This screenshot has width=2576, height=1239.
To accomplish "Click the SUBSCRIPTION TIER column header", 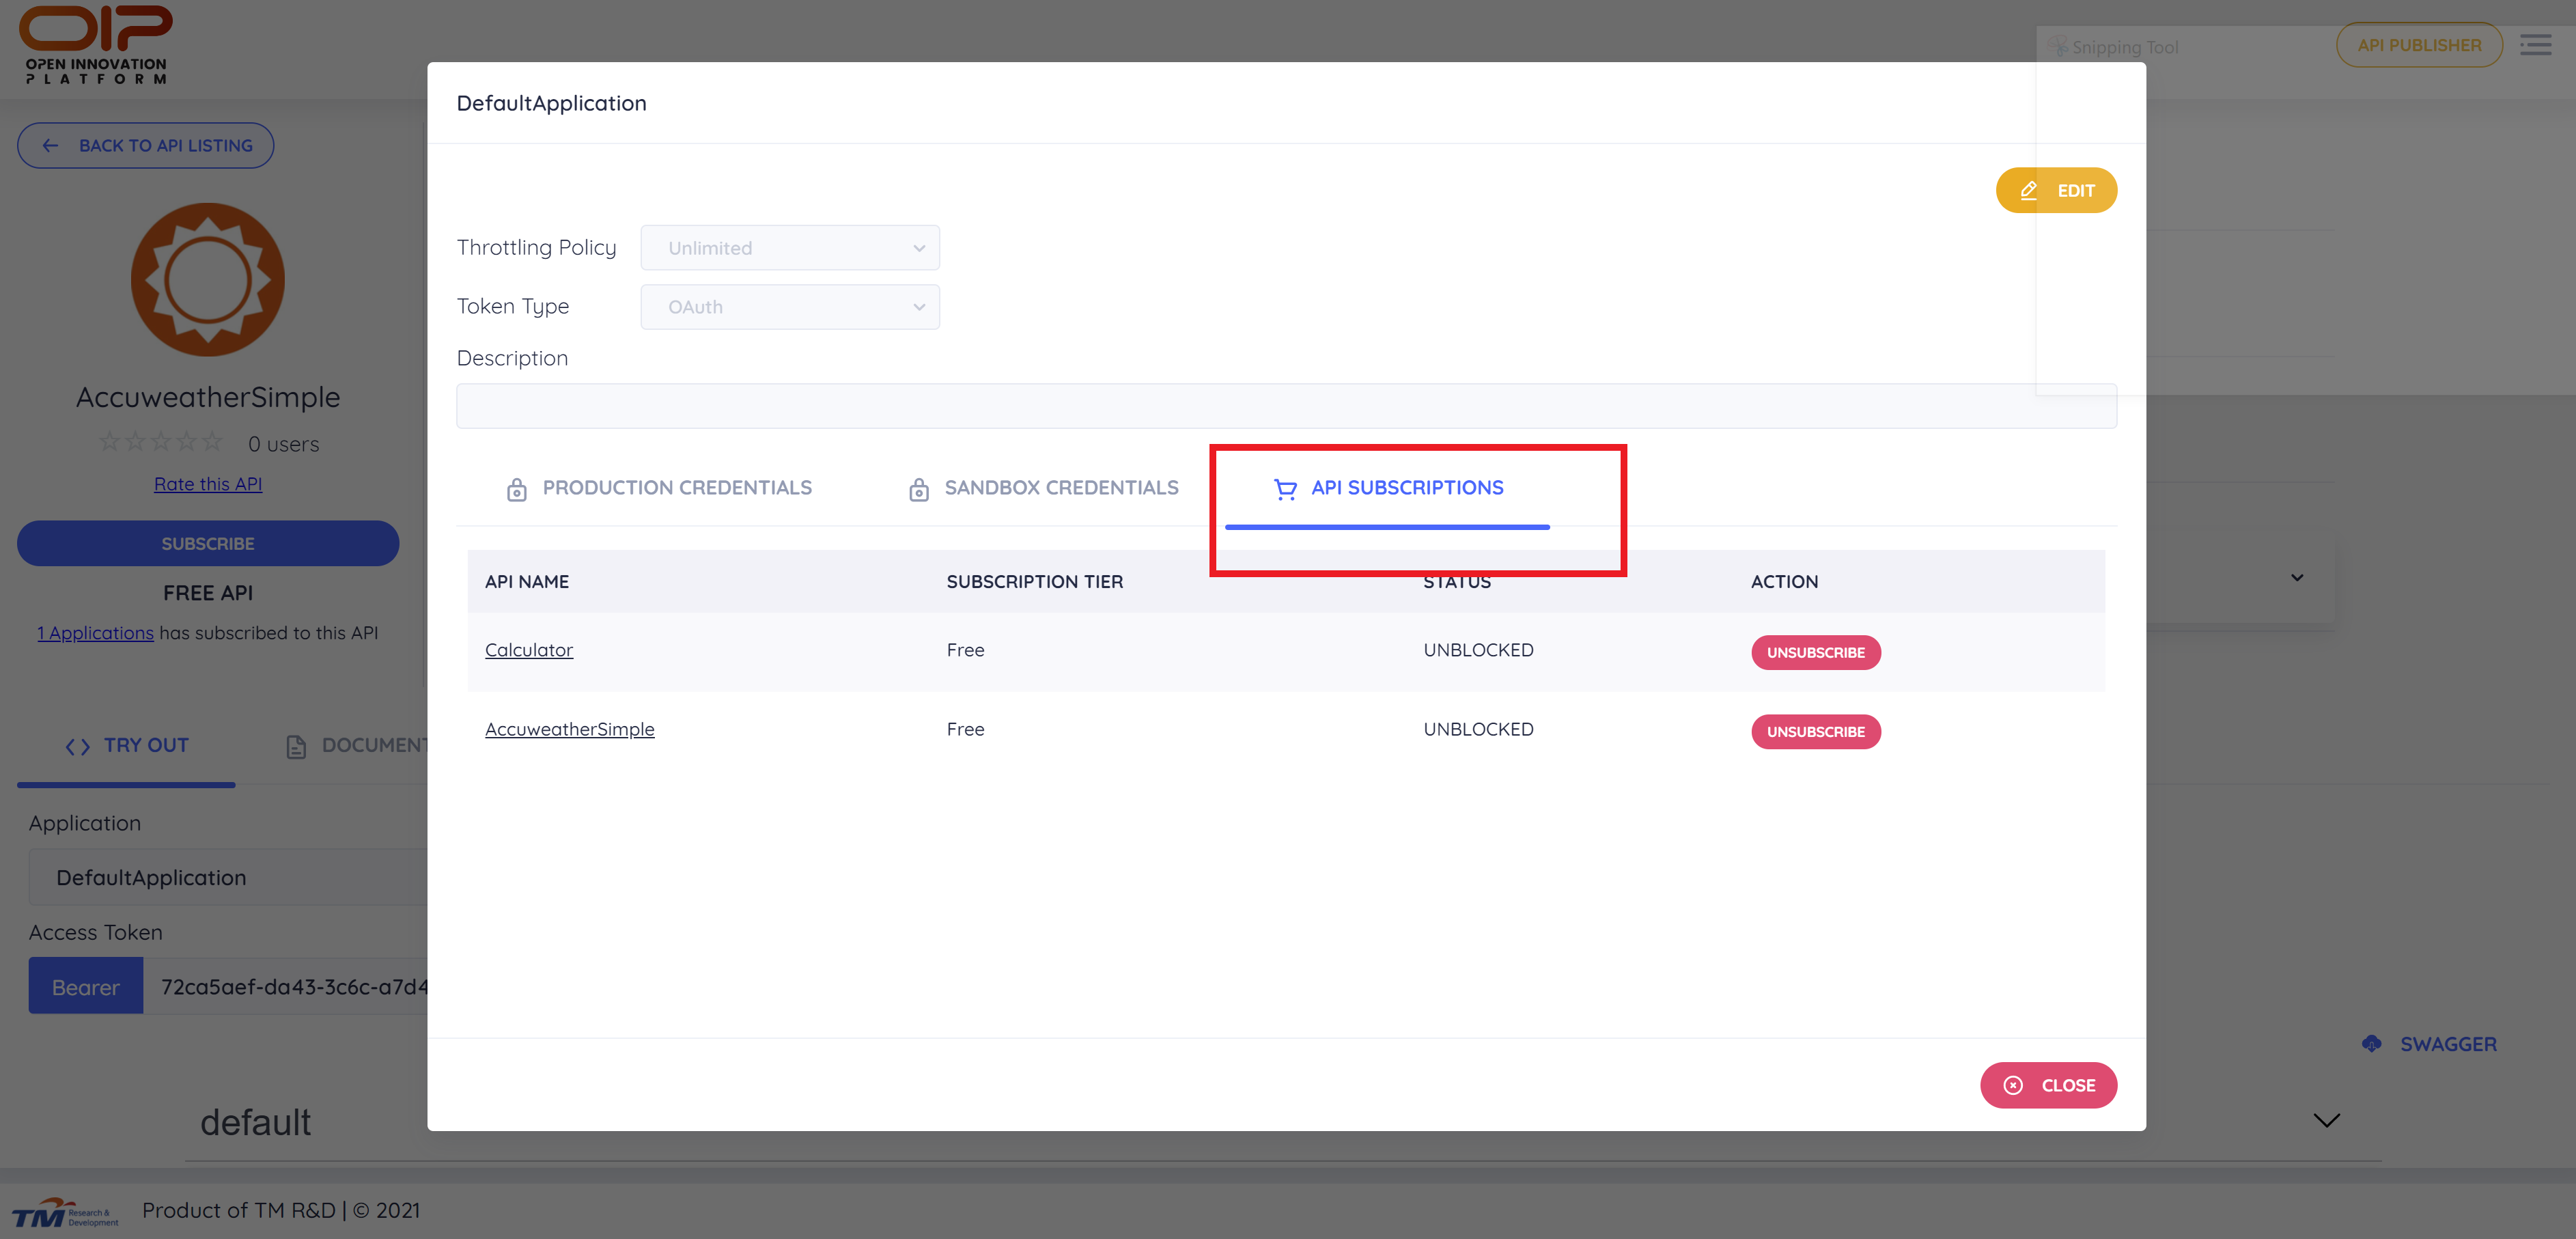I will click(x=1035, y=582).
